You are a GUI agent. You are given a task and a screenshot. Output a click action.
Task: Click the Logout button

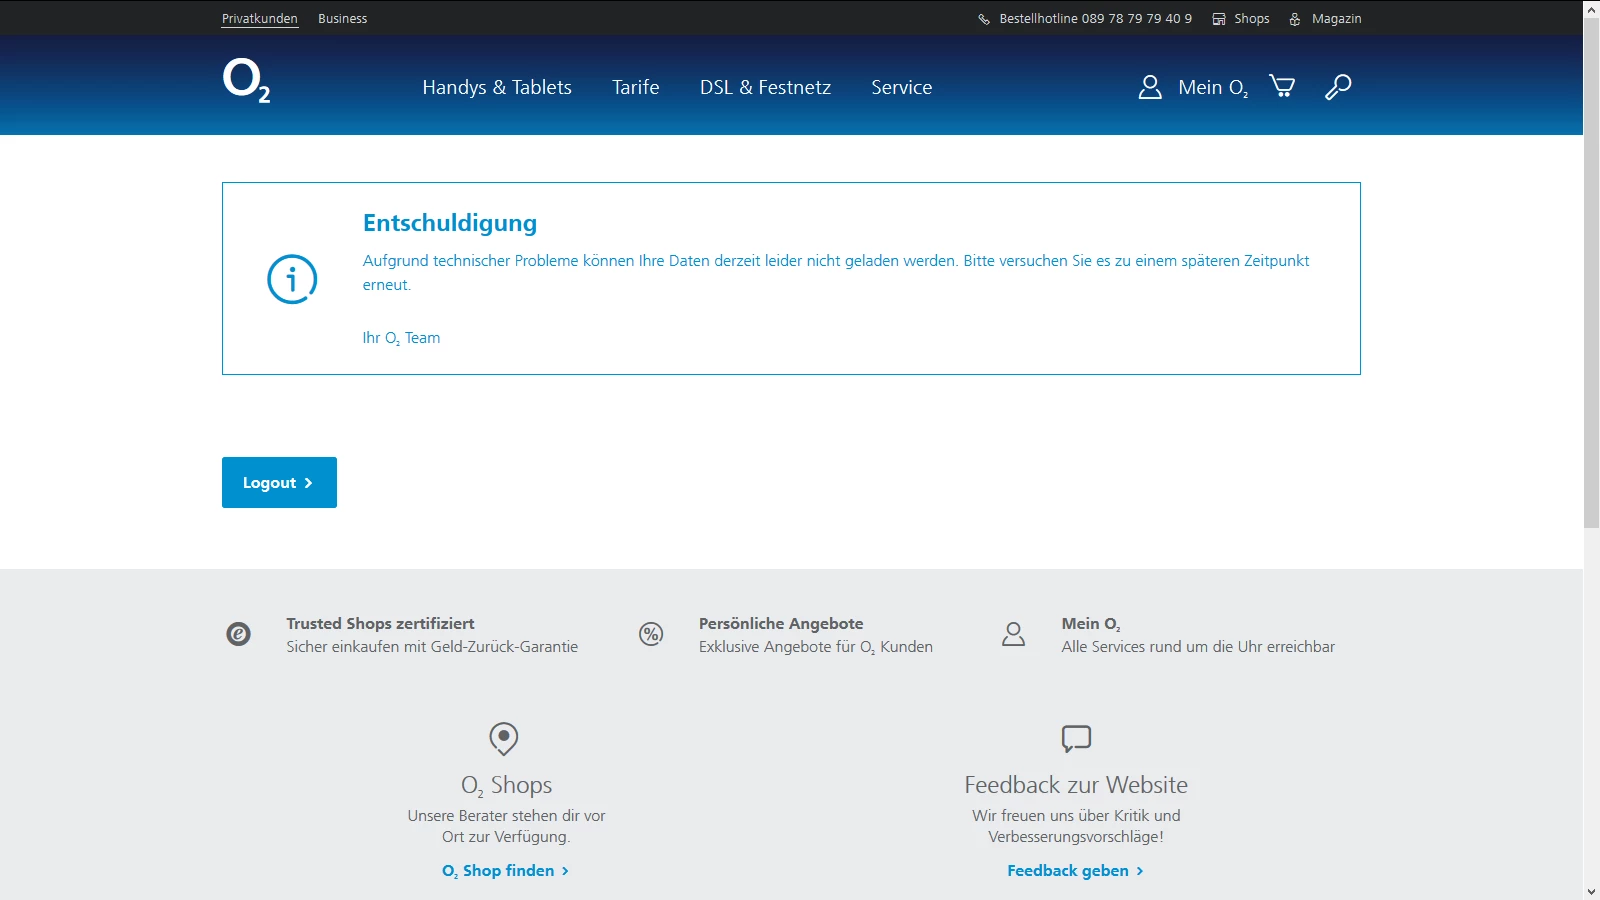[279, 483]
